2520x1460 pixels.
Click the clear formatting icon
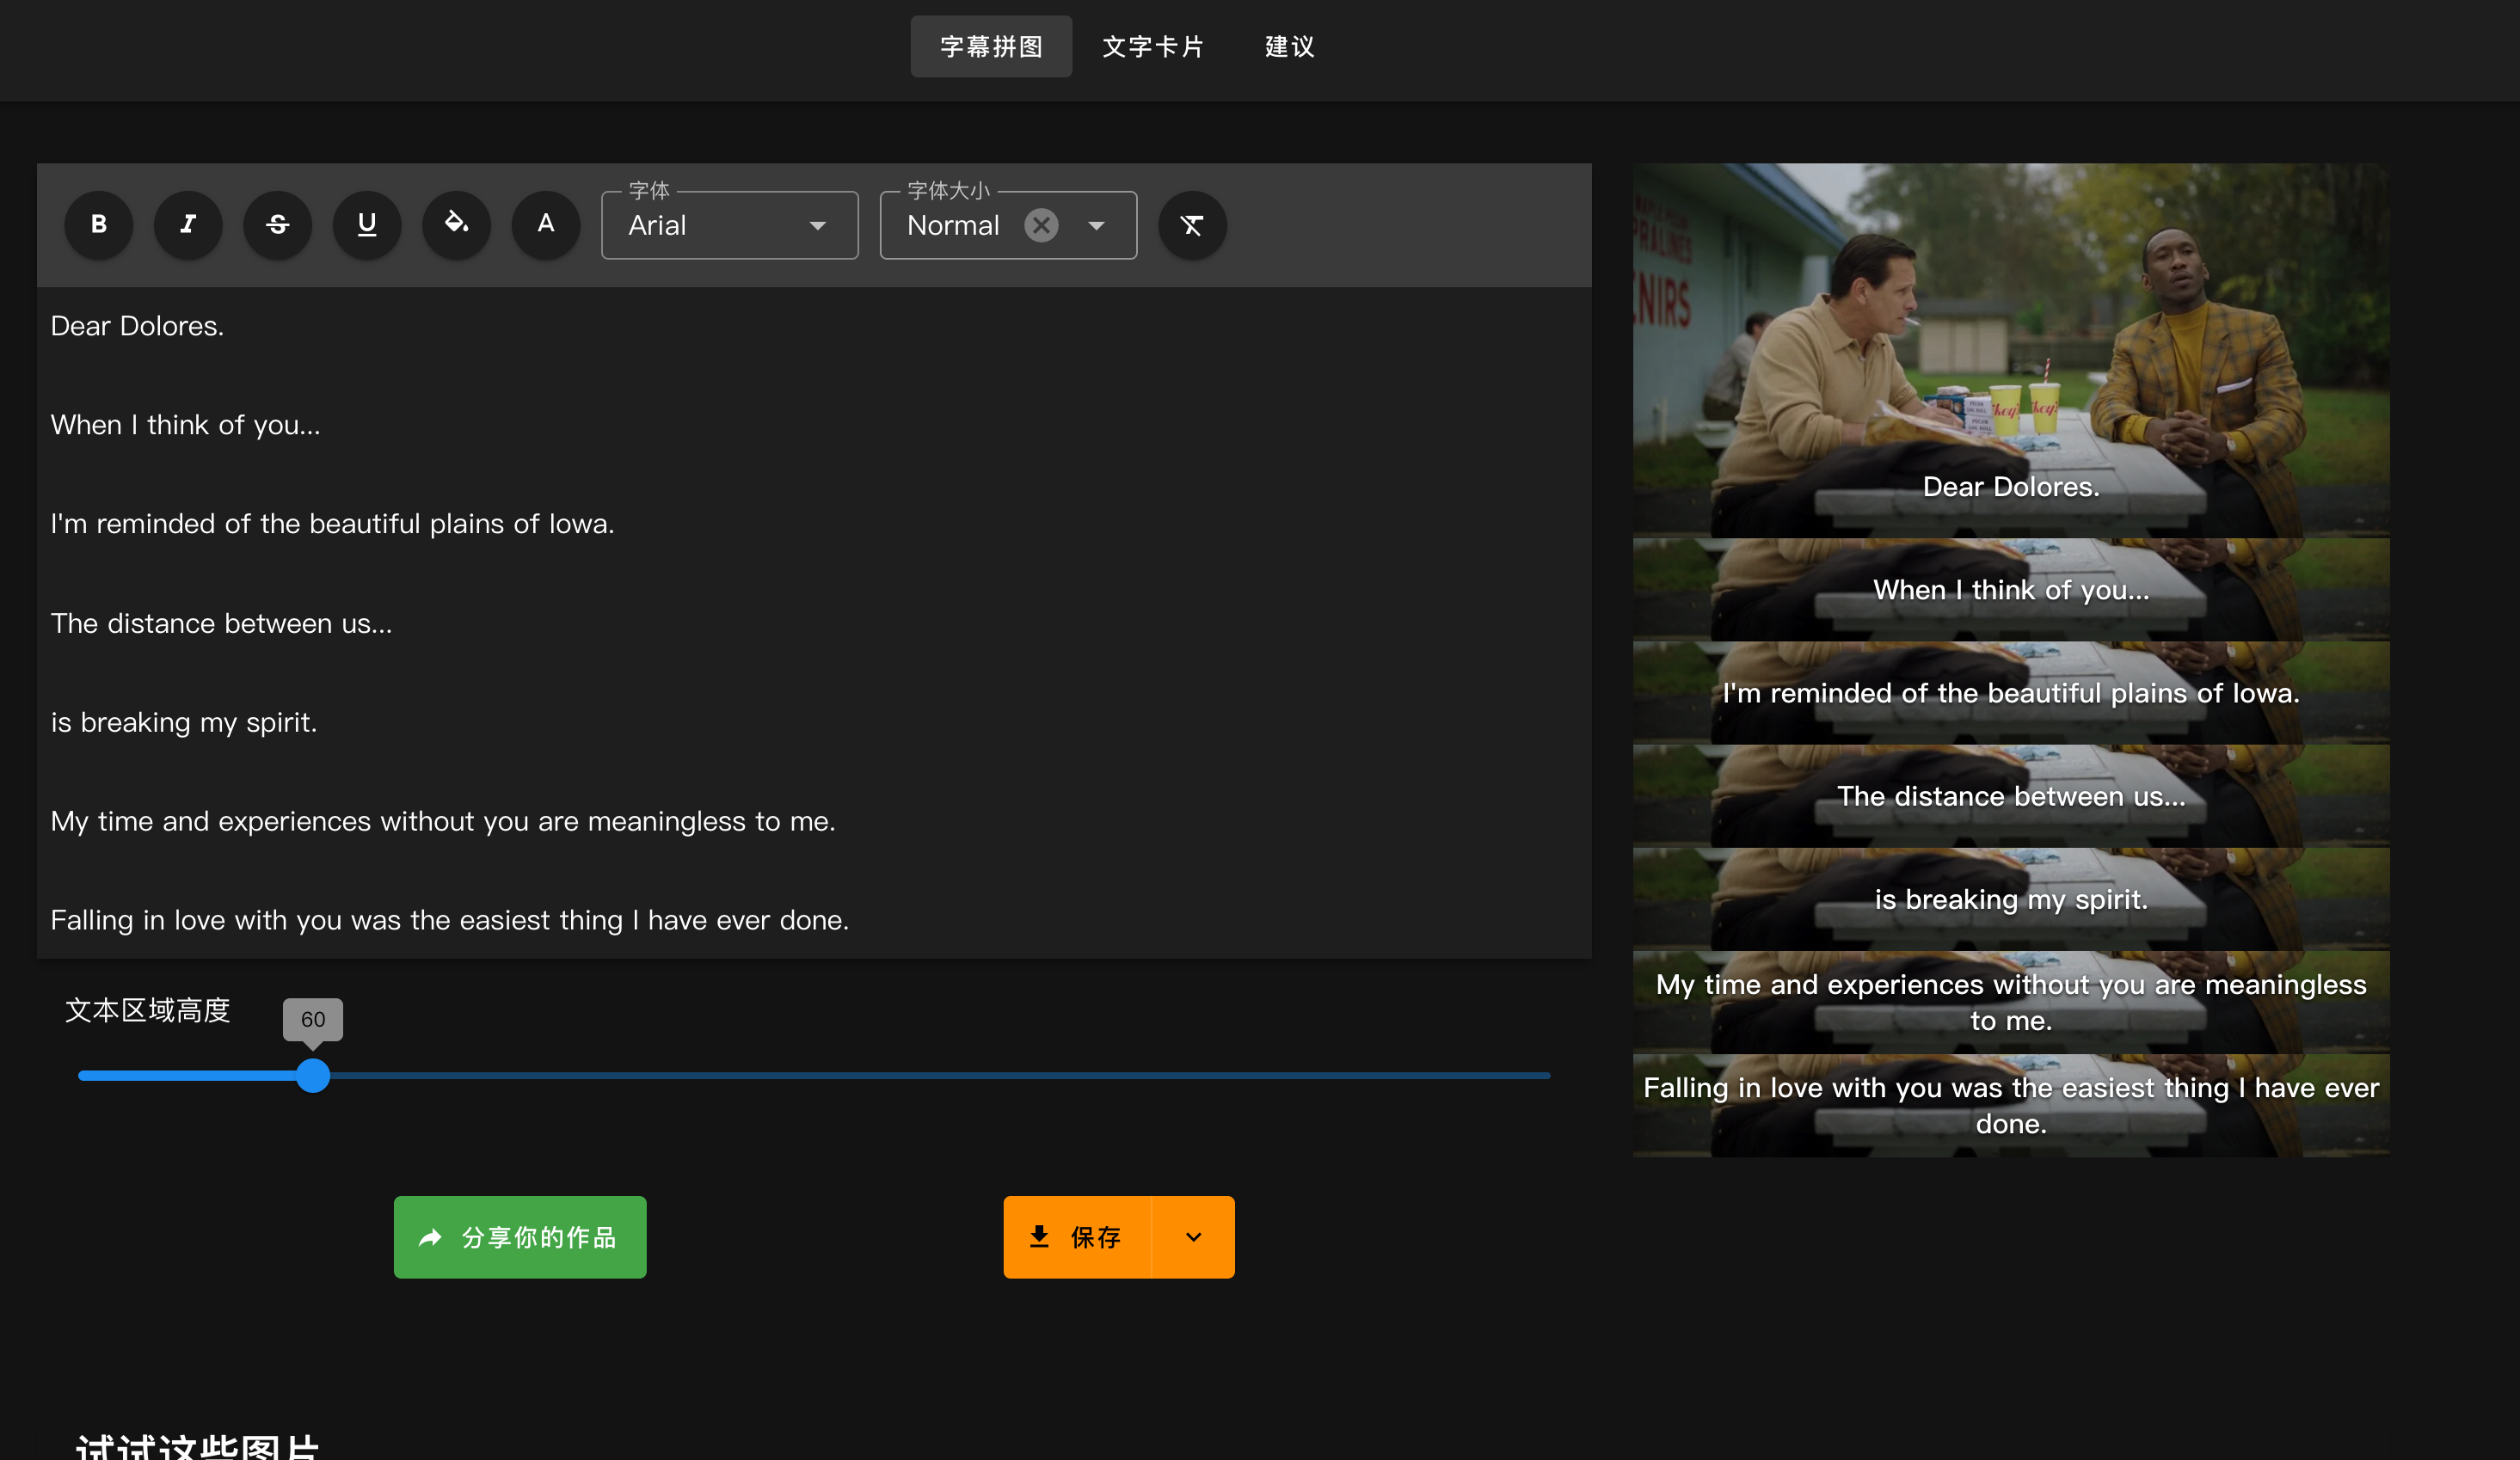pos(1192,225)
